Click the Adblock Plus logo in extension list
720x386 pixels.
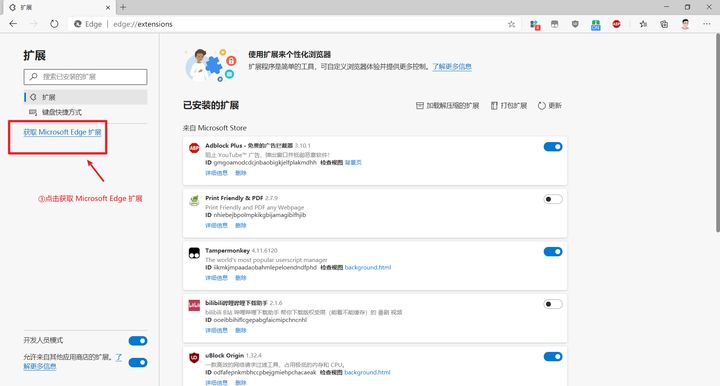click(x=194, y=148)
